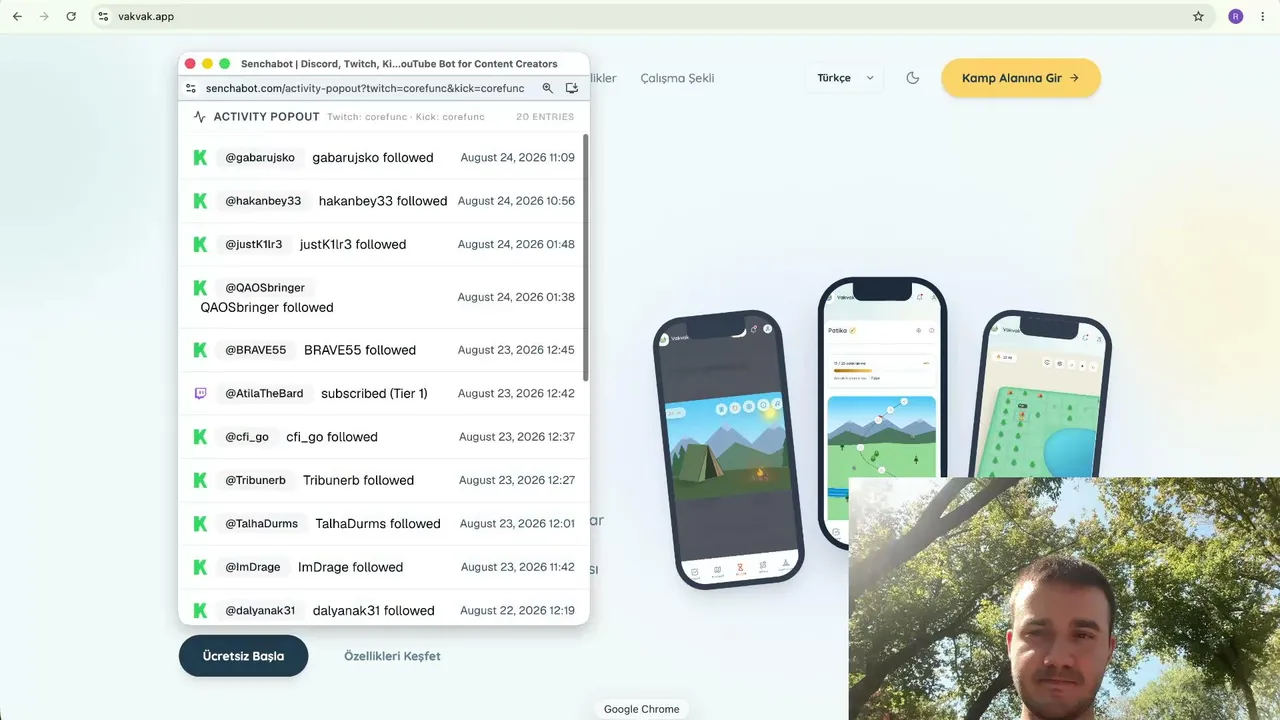The height and width of the screenshot is (720, 1280).
Task: Click "Twitch: corefunc · Kick: corefunc" subtitle
Action: coord(406,117)
